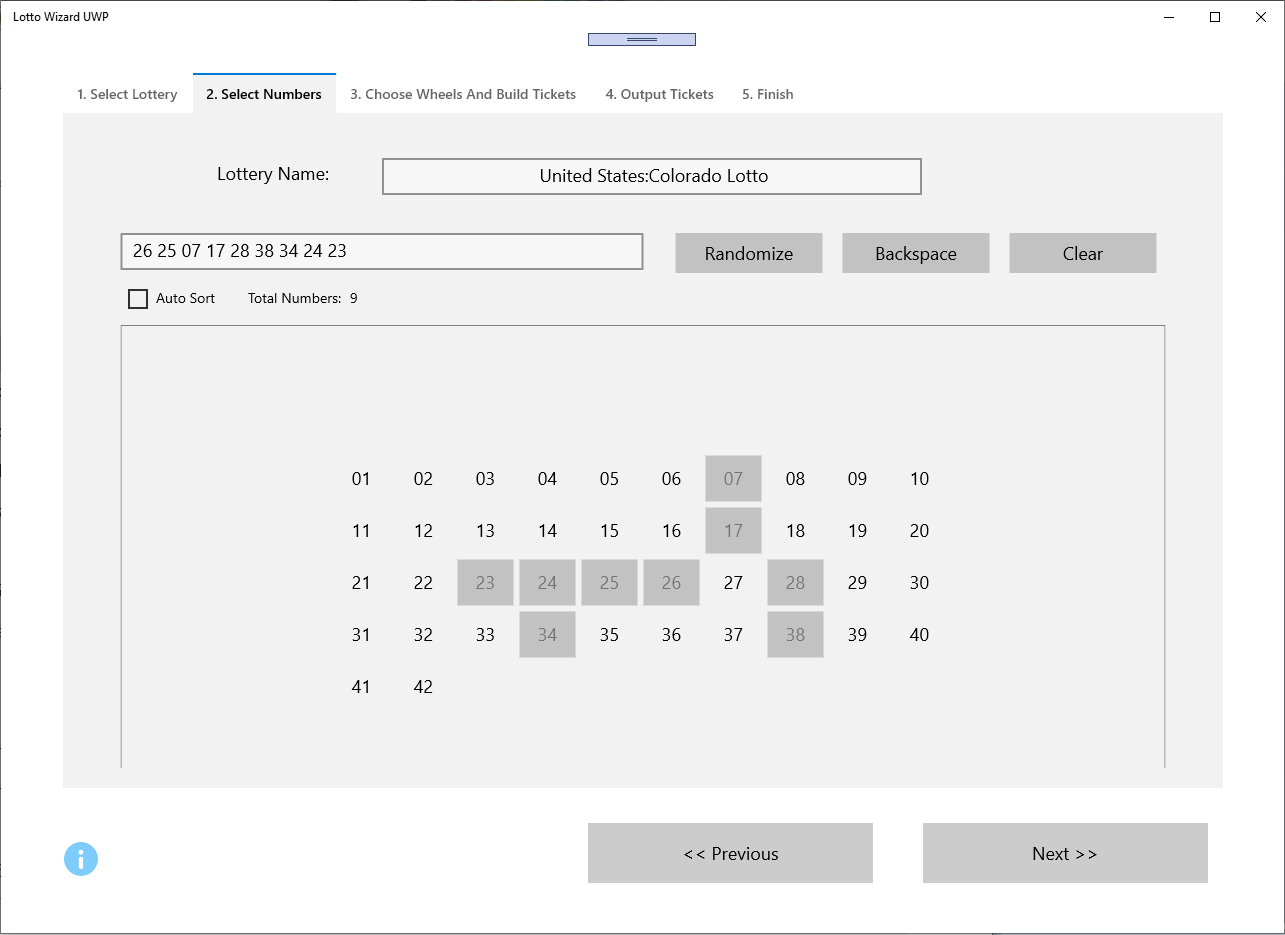Click the Lottery Name field
The height and width of the screenshot is (935, 1285).
tap(651, 177)
